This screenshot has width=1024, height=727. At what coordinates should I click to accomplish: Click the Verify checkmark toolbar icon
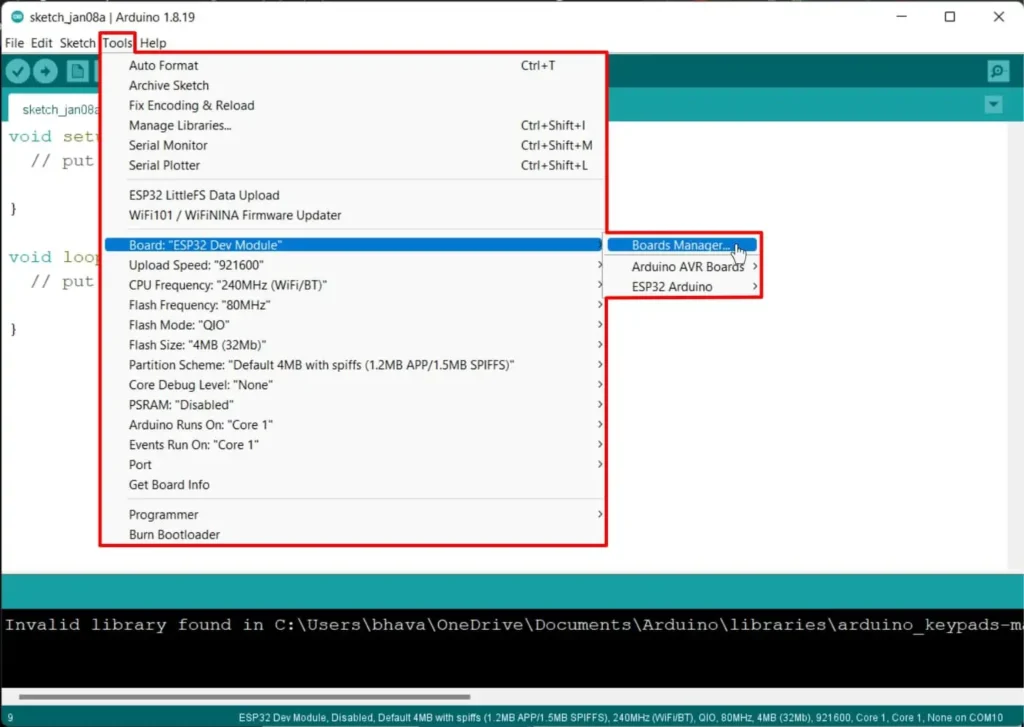[x=17, y=71]
